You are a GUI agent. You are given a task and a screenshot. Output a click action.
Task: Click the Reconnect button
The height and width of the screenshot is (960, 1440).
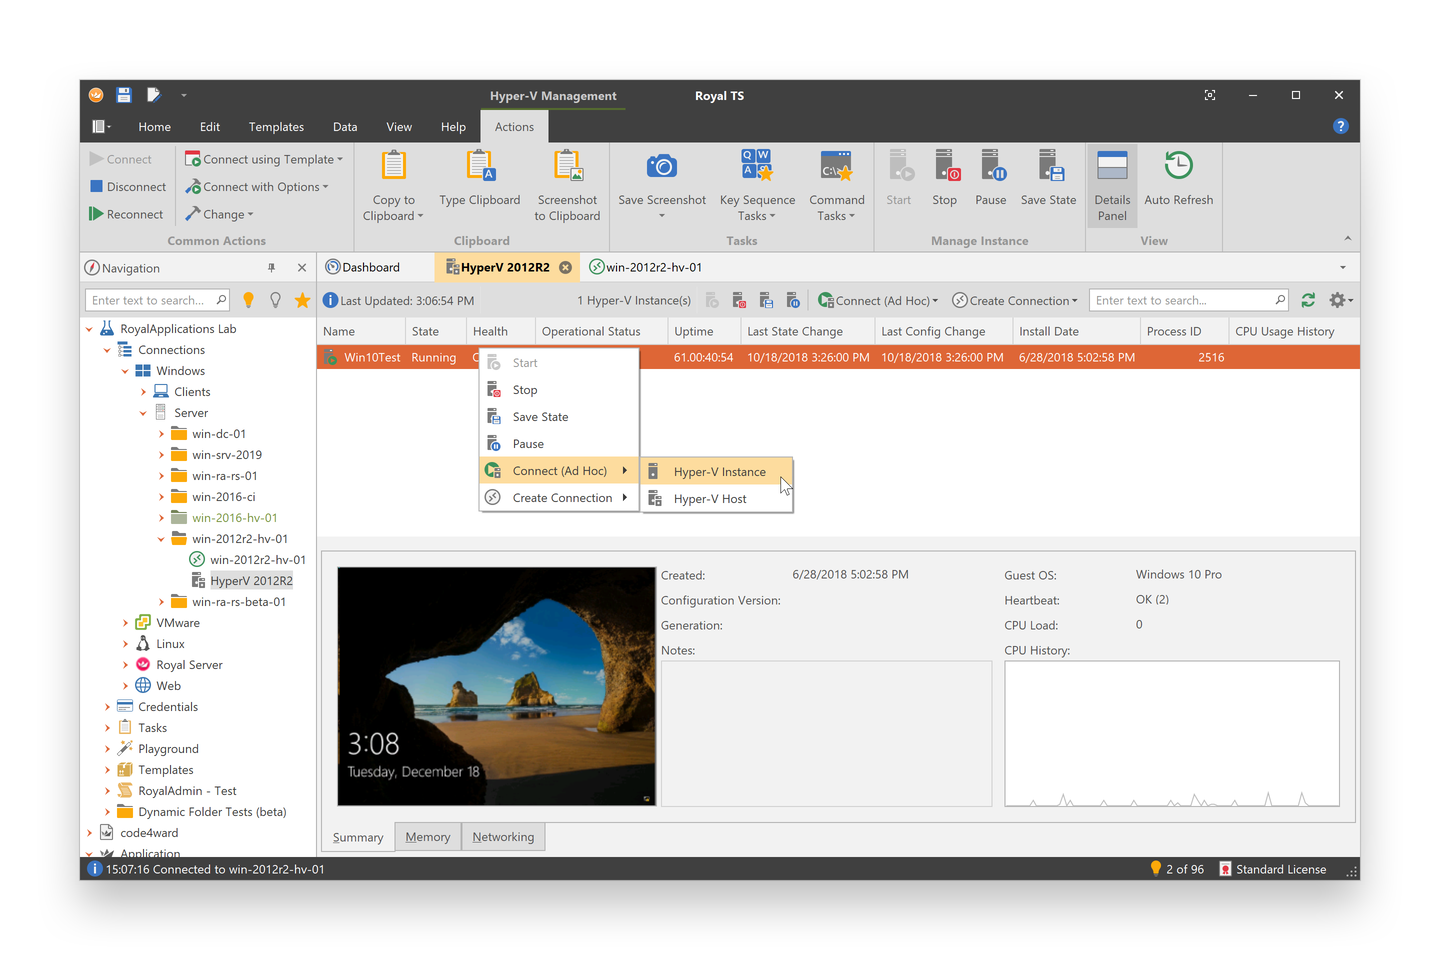tap(127, 213)
